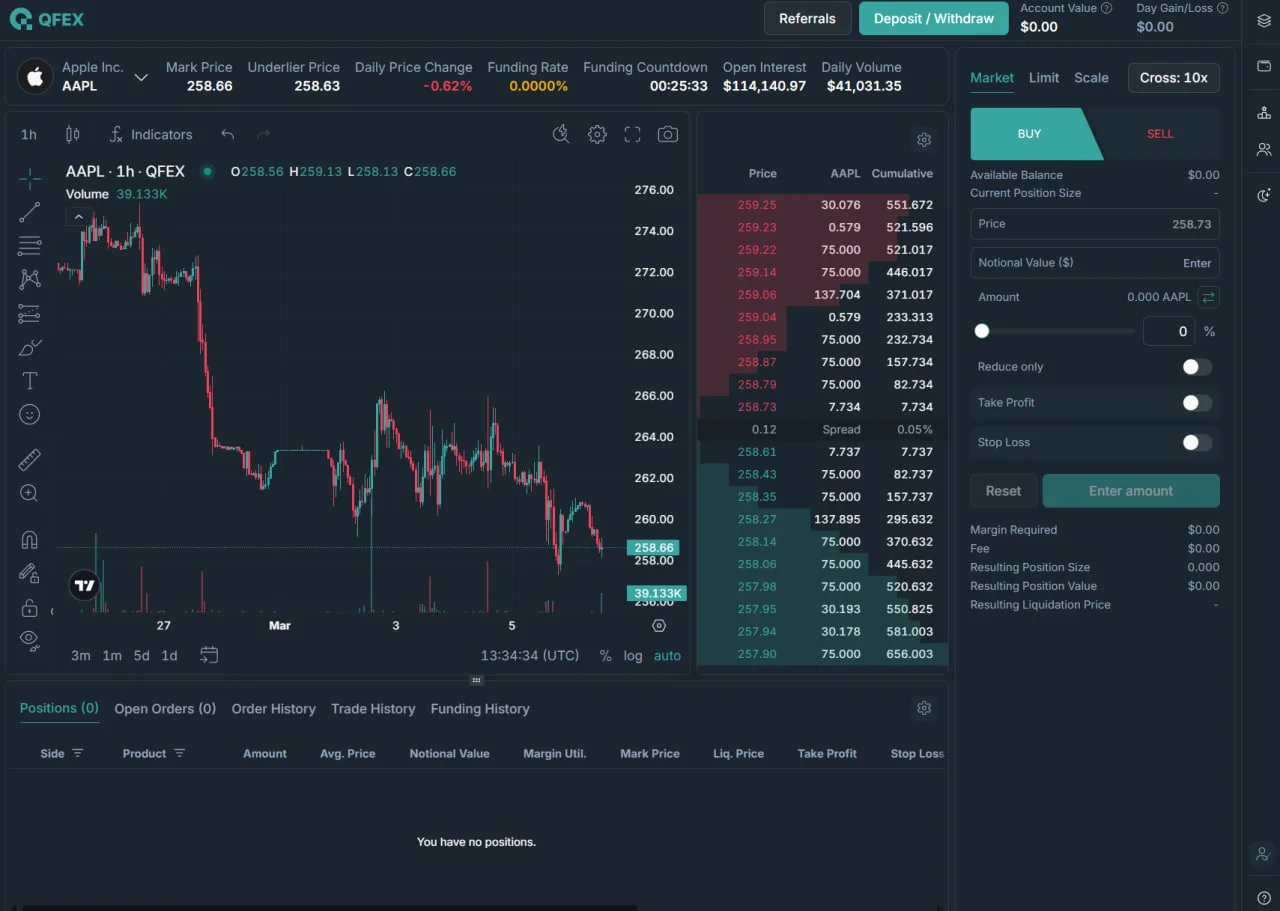Toggle auto scale on chart
1280x911 pixels.
click(667, 656)
